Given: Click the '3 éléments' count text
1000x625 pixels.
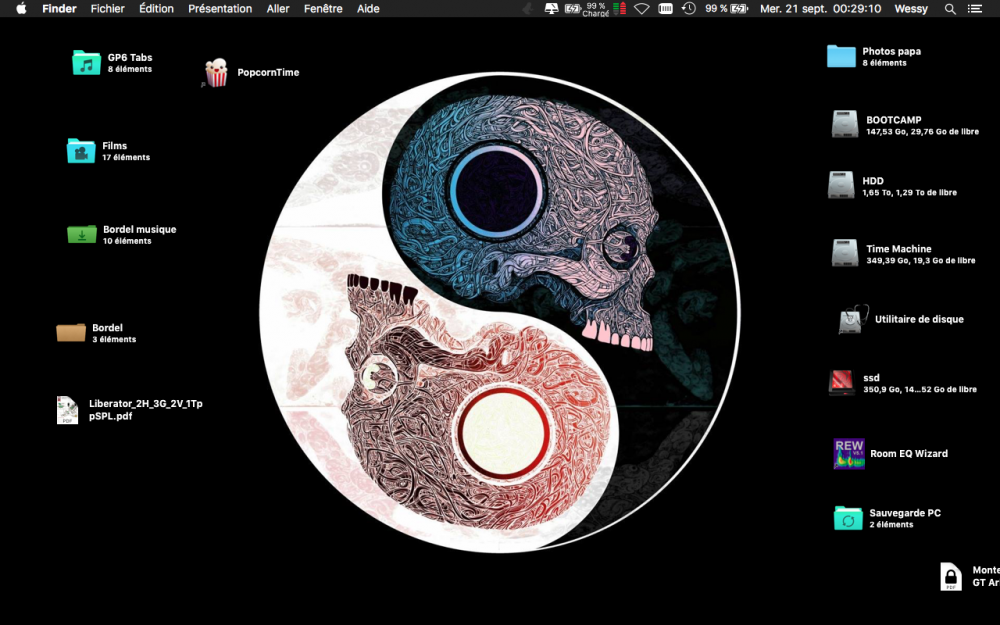Looking at the screenshot, I should point(114,339).
